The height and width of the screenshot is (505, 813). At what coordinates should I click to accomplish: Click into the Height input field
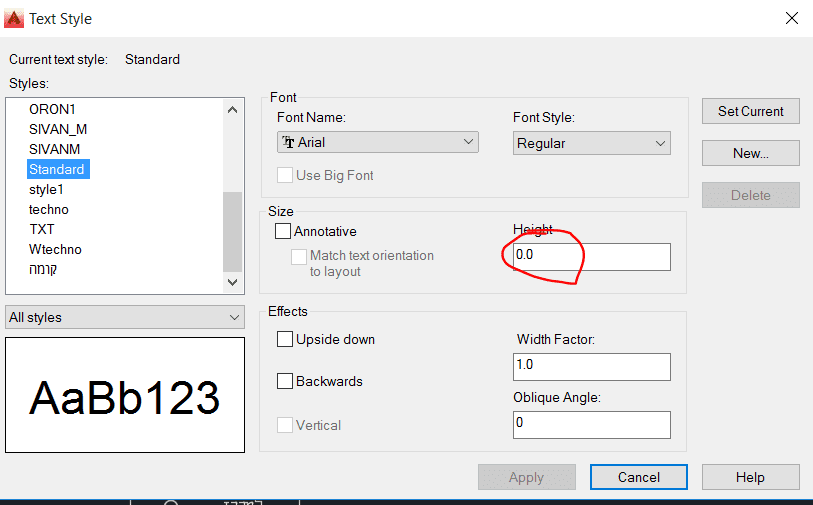(x=590, y=257)
